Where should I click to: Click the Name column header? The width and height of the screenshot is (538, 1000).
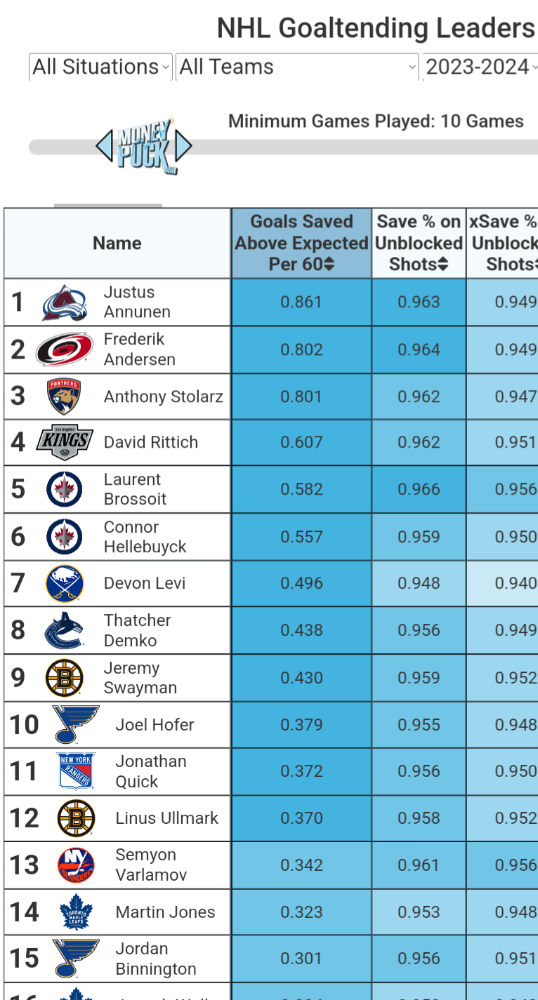[117, 243]
